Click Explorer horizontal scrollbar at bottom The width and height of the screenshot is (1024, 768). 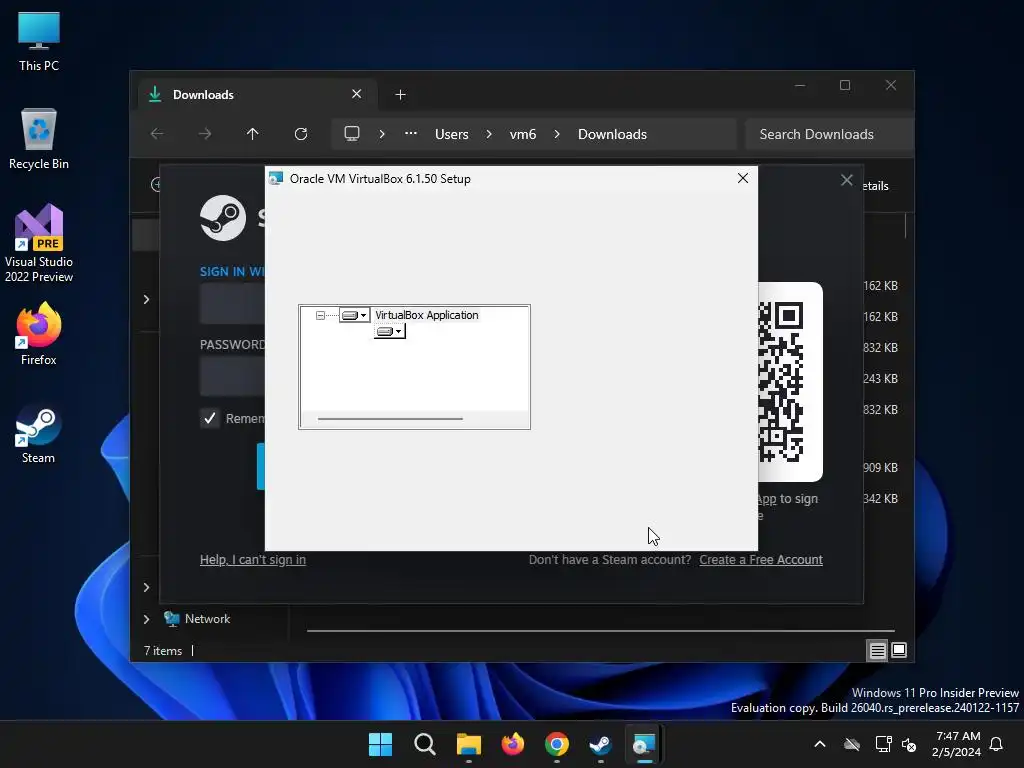600,631
